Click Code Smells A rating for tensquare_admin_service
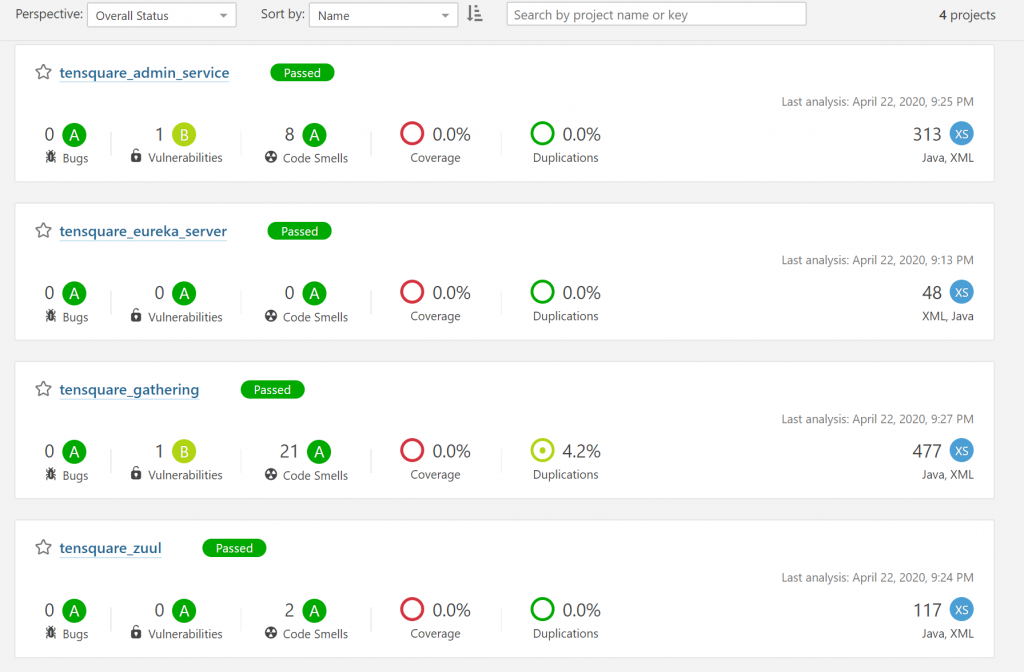Image resolution: width=1024 pixels, height=672 pixels. click(314, 135)
